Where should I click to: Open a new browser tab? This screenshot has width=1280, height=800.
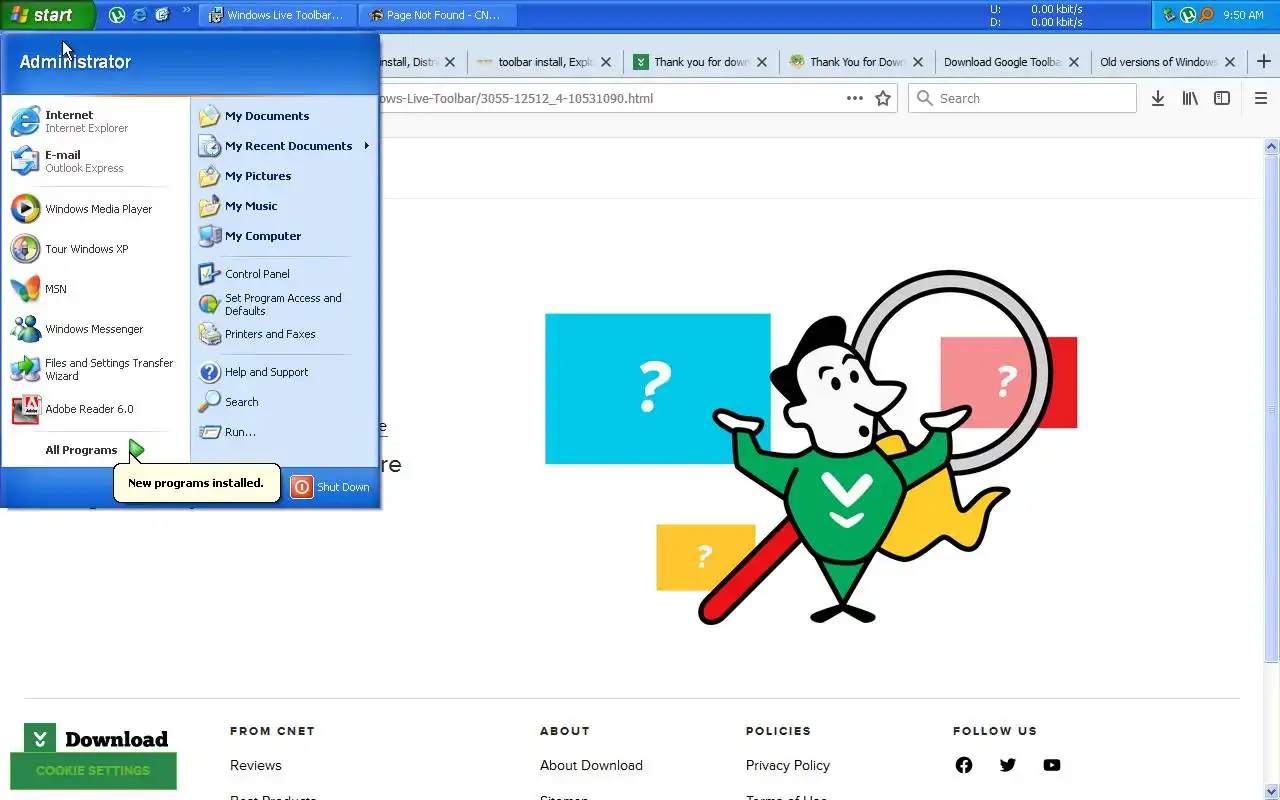[1264, 62]
